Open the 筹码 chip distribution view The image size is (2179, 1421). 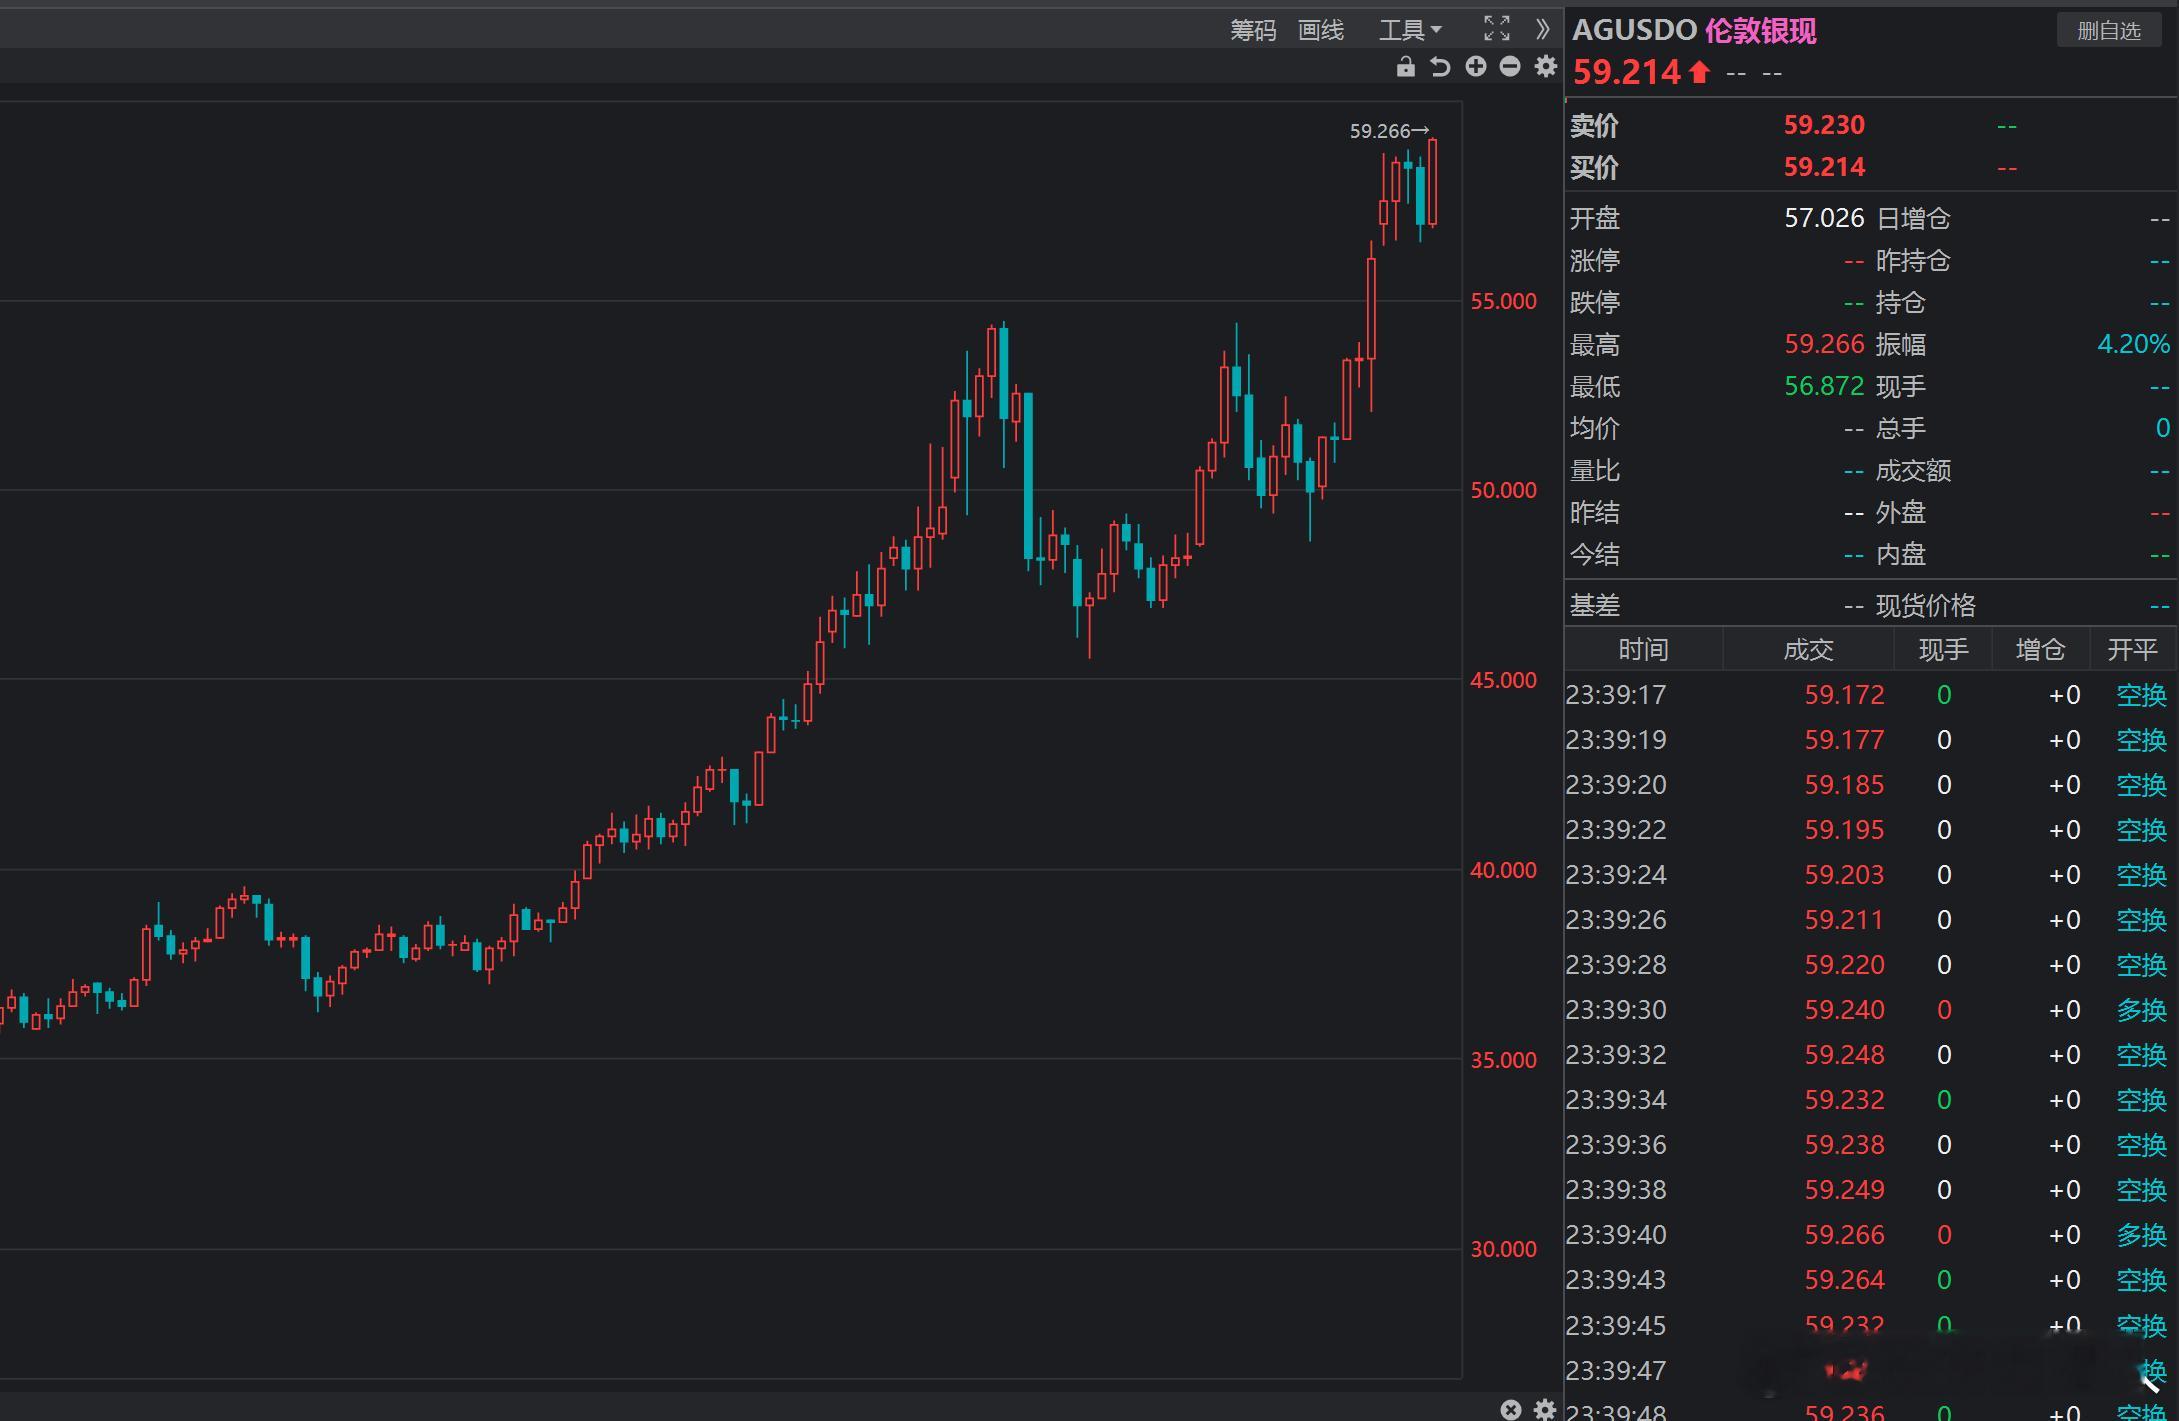[1252, 30]
